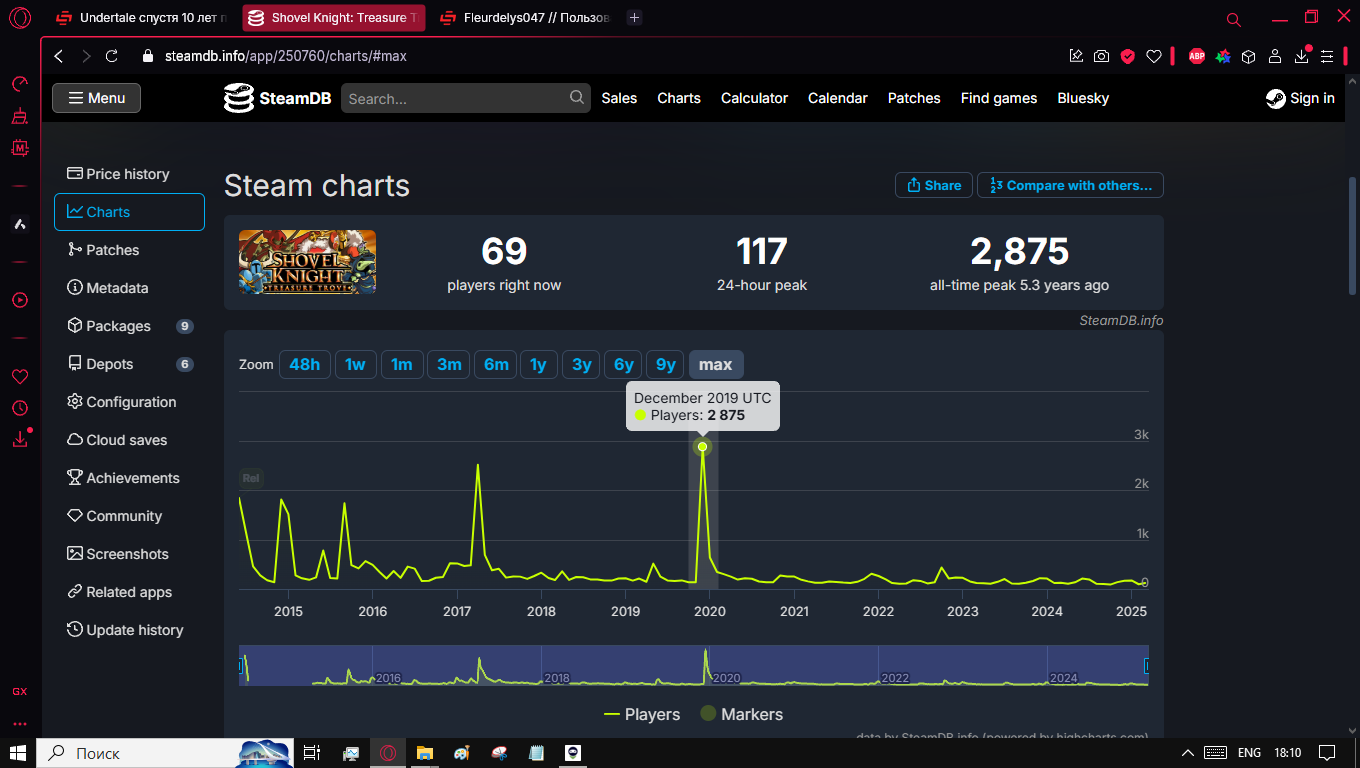Take a snapshot with the camera icon
This screenshot has width=1360, height=768.
click(1101, 56)
